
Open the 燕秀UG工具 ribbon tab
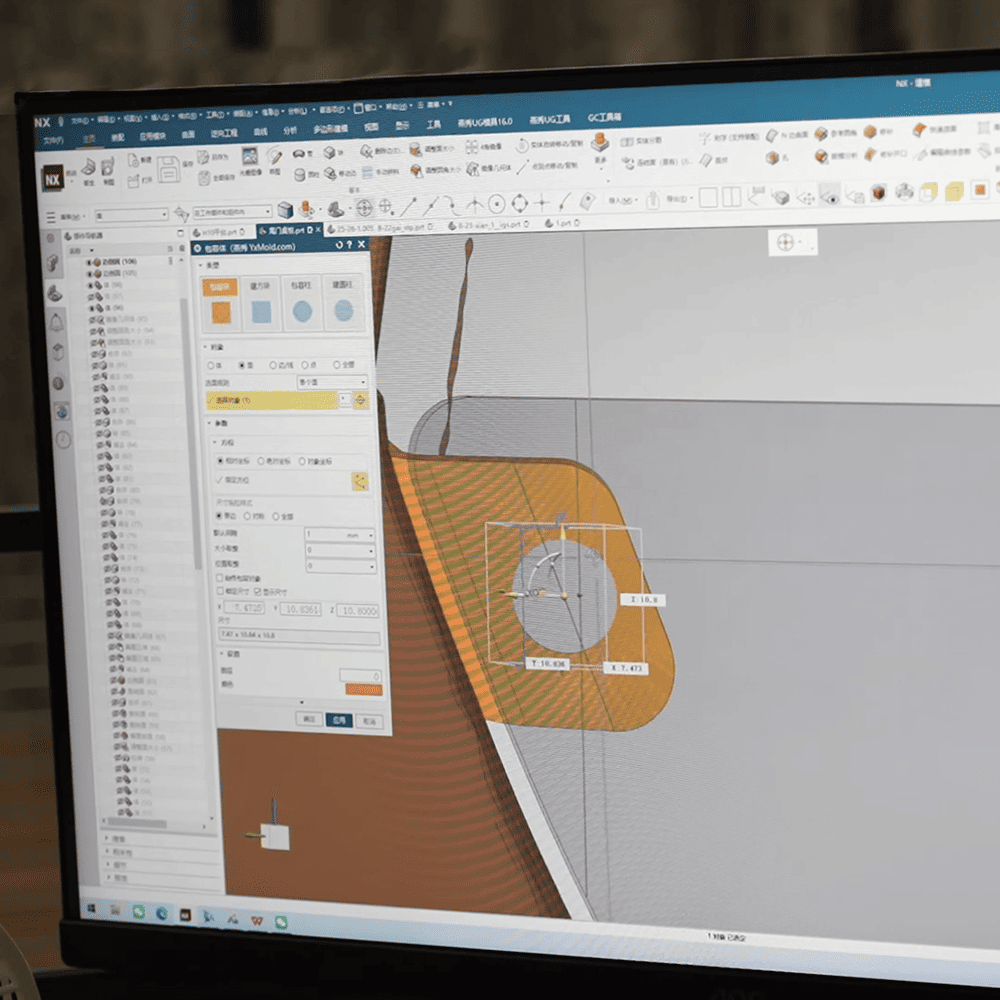click(x=550, y=120)
